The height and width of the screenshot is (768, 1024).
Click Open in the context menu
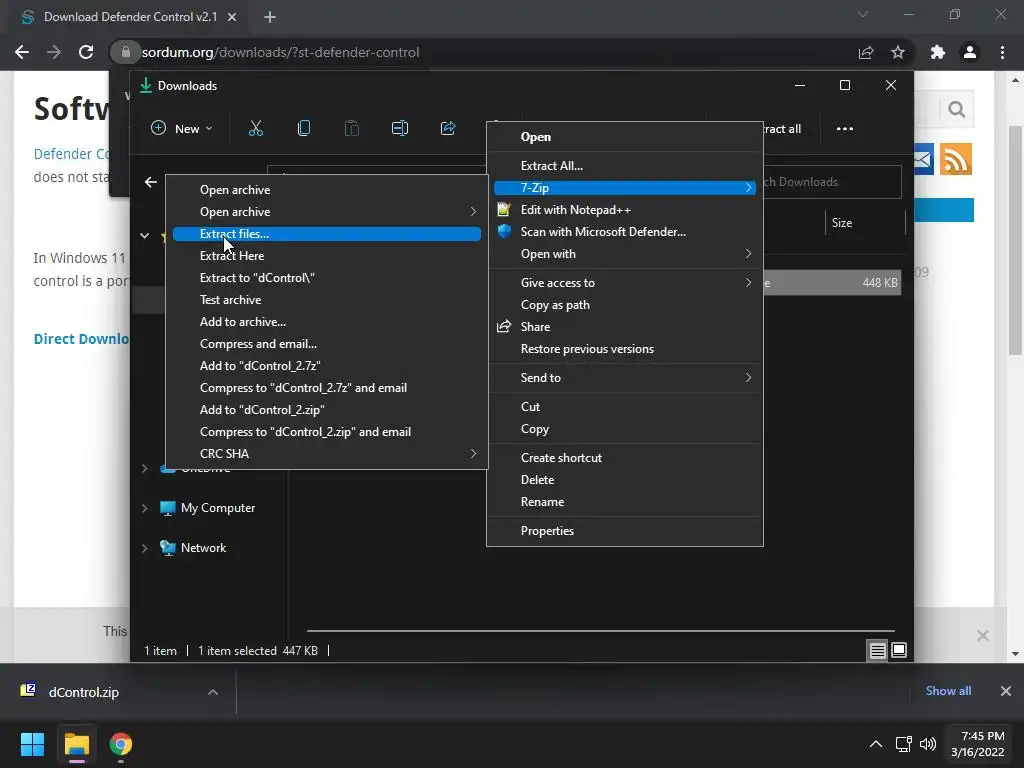tap(625, 137)
